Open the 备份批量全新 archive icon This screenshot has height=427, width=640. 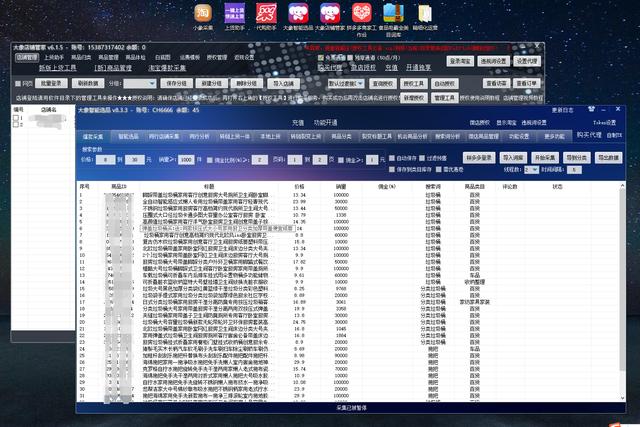pos(392,13)
